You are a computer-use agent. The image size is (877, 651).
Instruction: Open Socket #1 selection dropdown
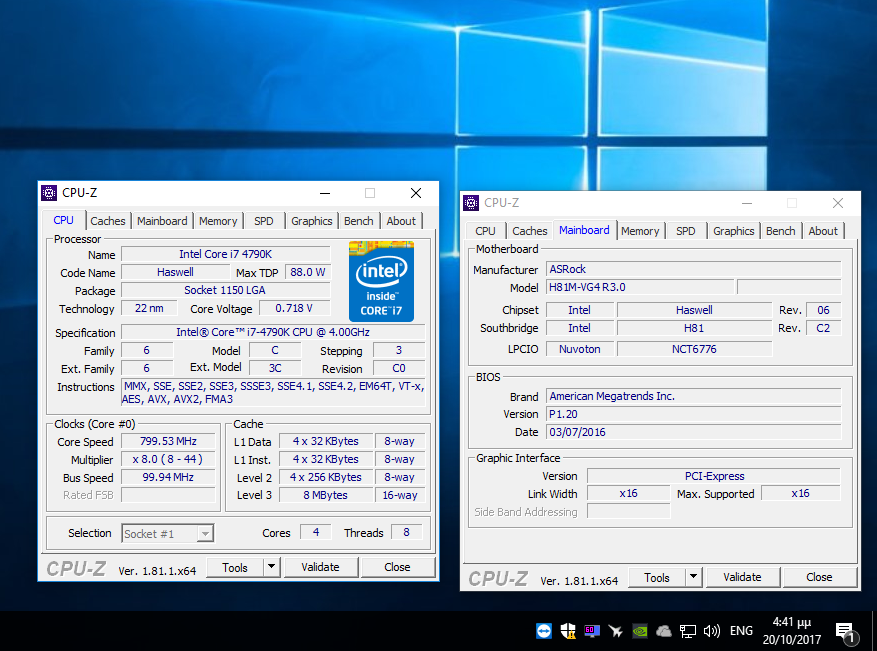pos(167,534)
